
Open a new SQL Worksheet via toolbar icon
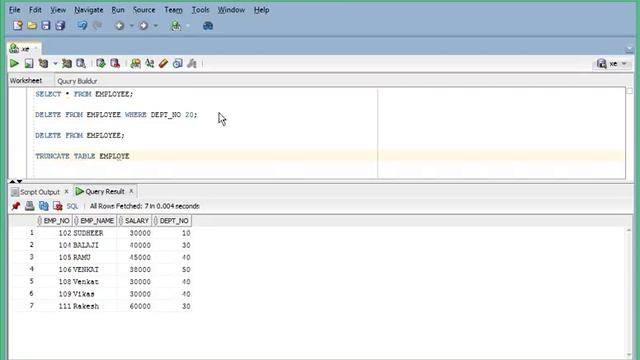pyautogui.click(x=176, y=26)
